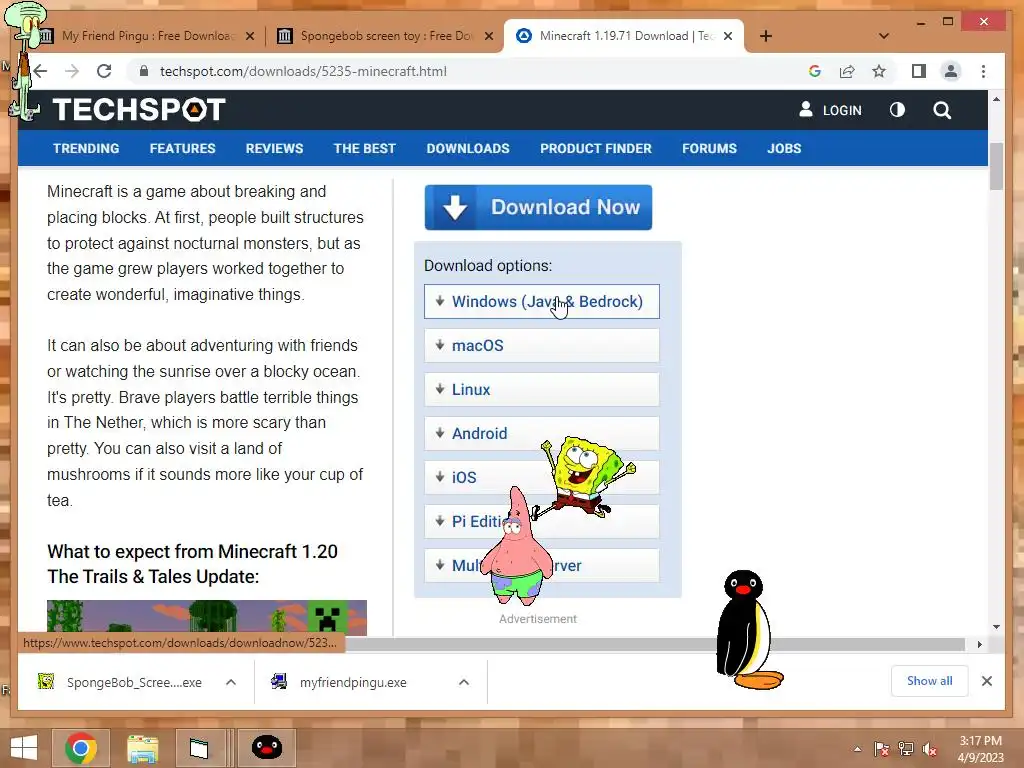Click the scrollbar down arrow
Image resolution: width=1024 pixels, height=768 pixels.
(996, 627)
